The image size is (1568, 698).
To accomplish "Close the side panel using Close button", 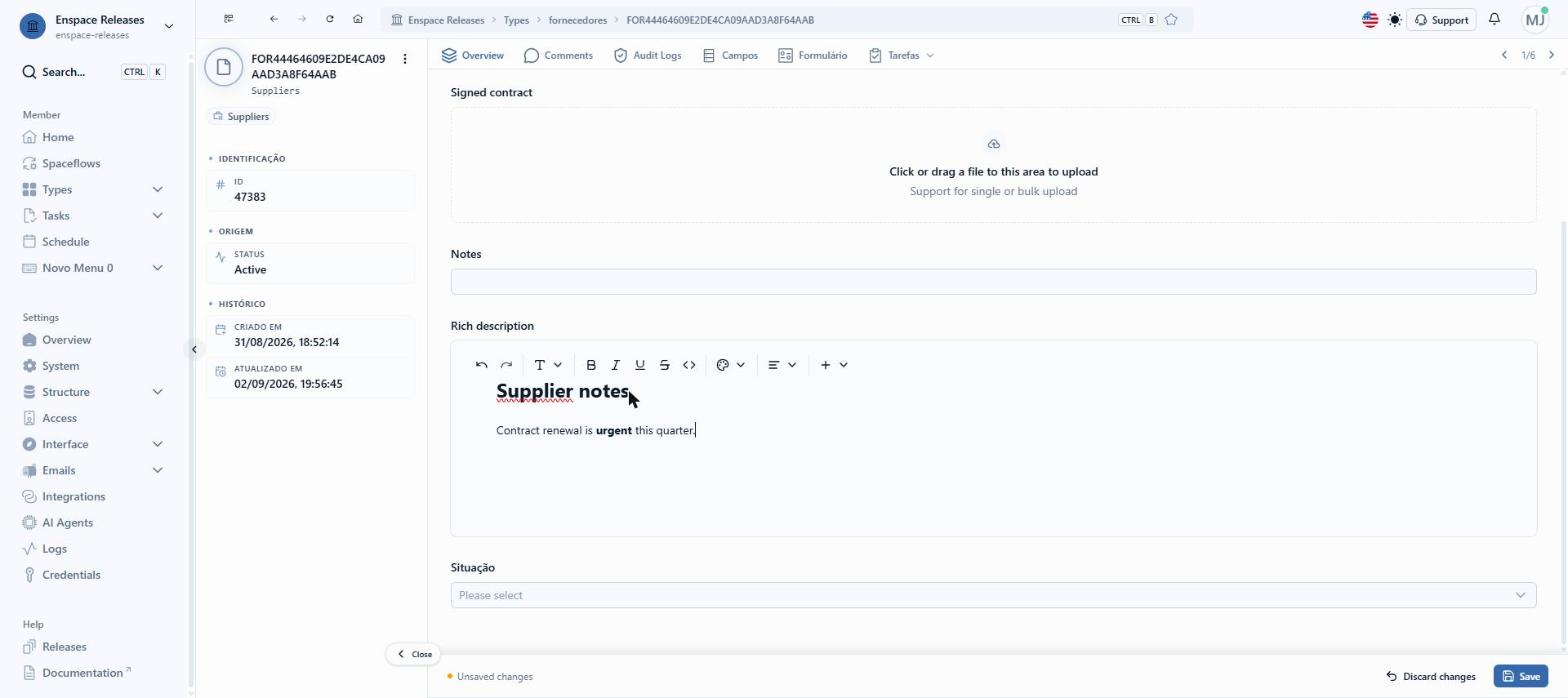I will [414, 654].
